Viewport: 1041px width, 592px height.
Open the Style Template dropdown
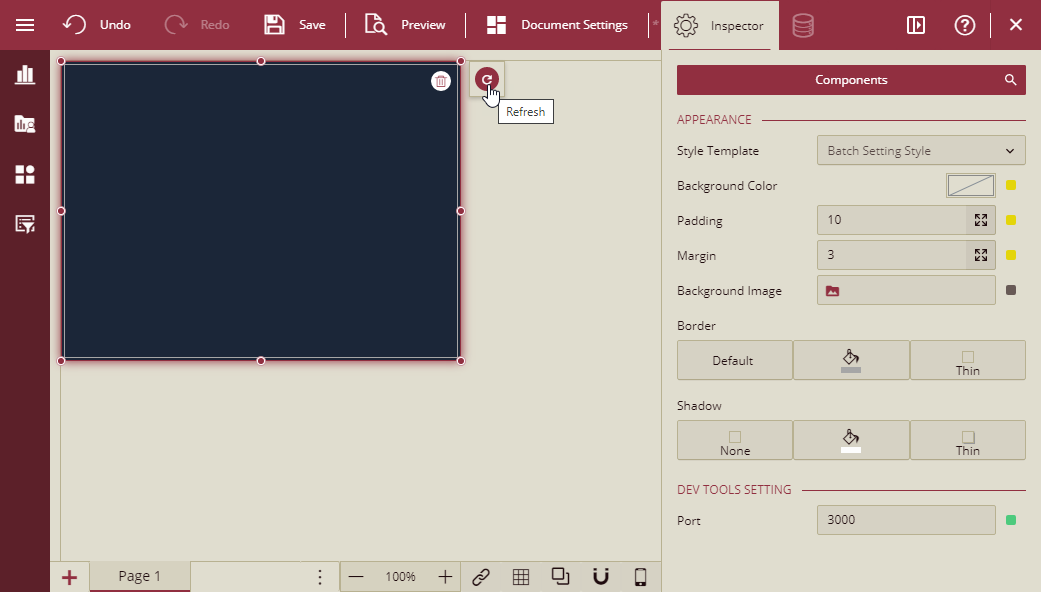[920, 150]
